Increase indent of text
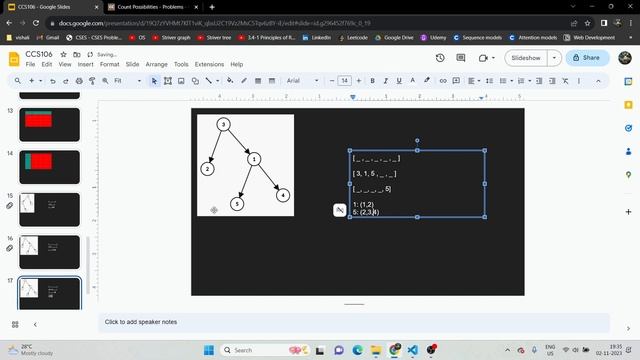This screenshot has height=360, width=640. point(552,81)
